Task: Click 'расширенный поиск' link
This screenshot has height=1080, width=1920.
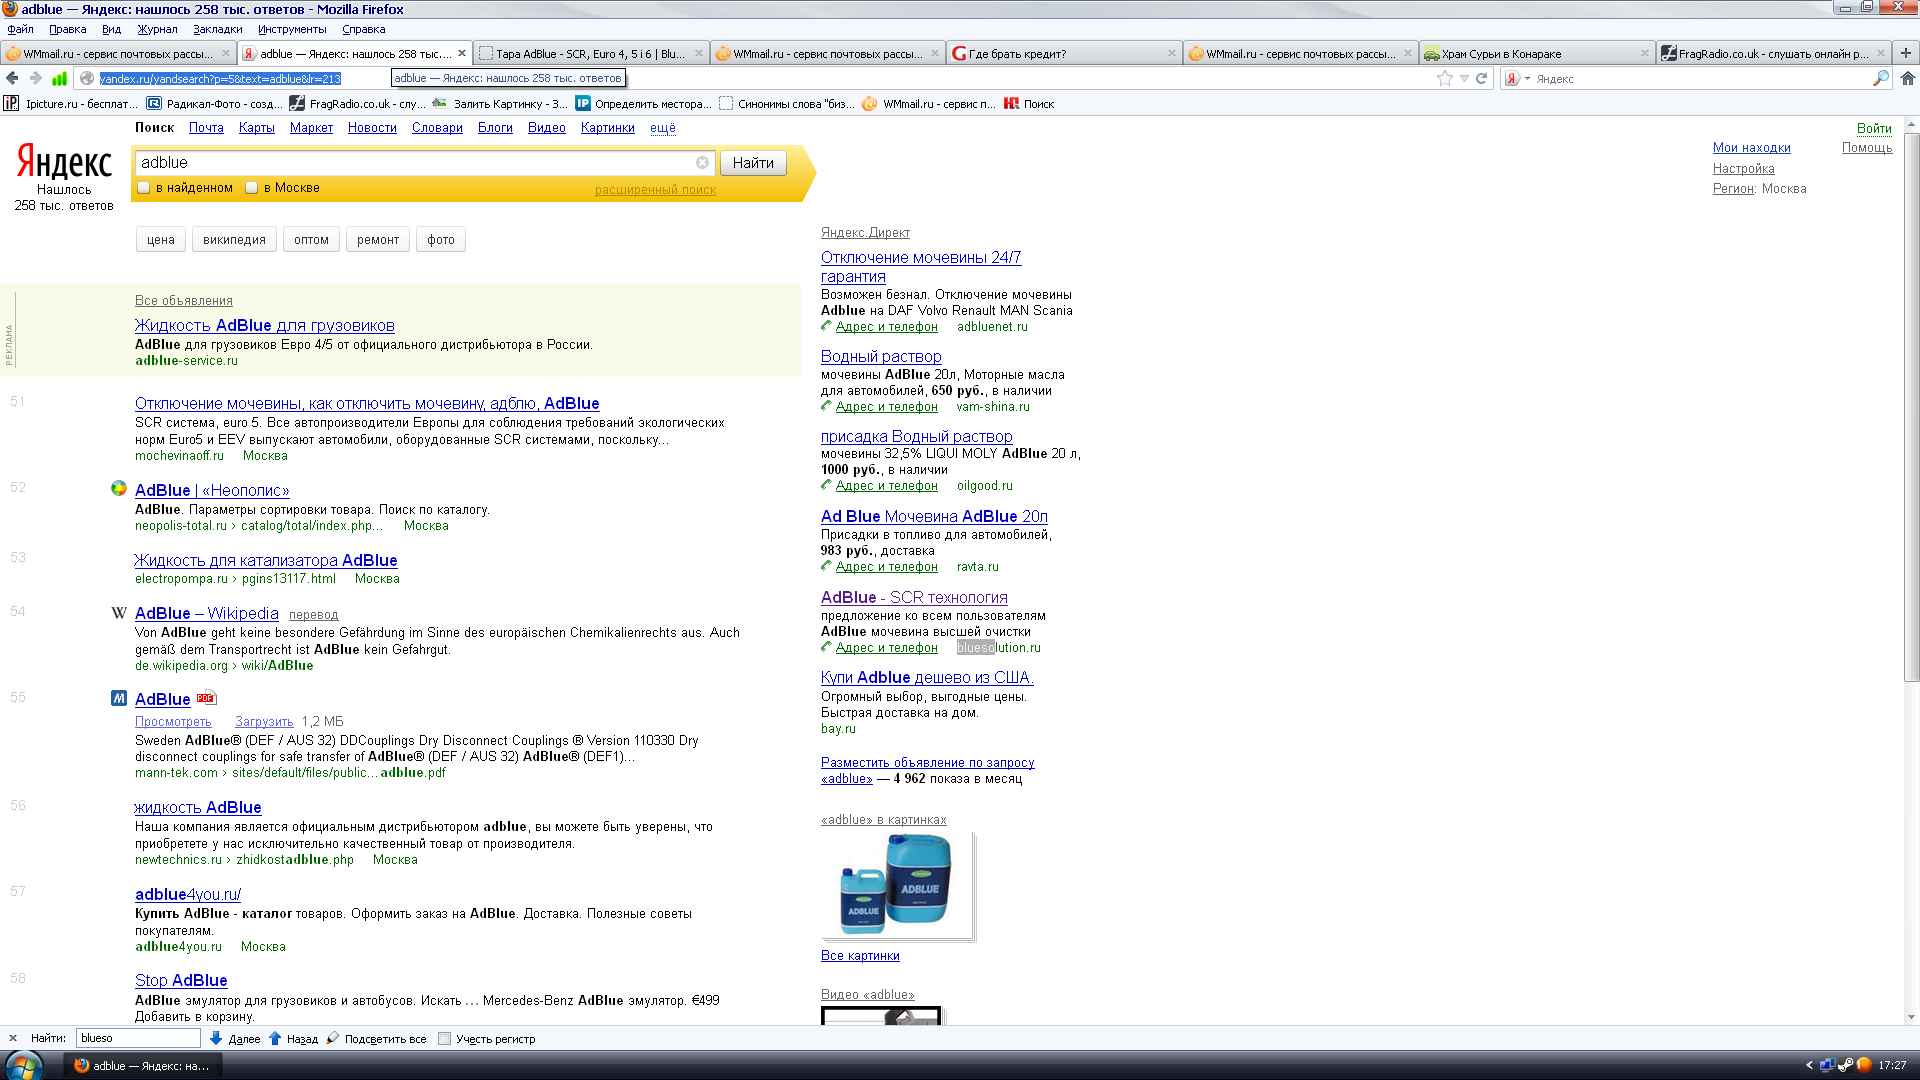Action: pyautogui.click(x=655, y=190)
